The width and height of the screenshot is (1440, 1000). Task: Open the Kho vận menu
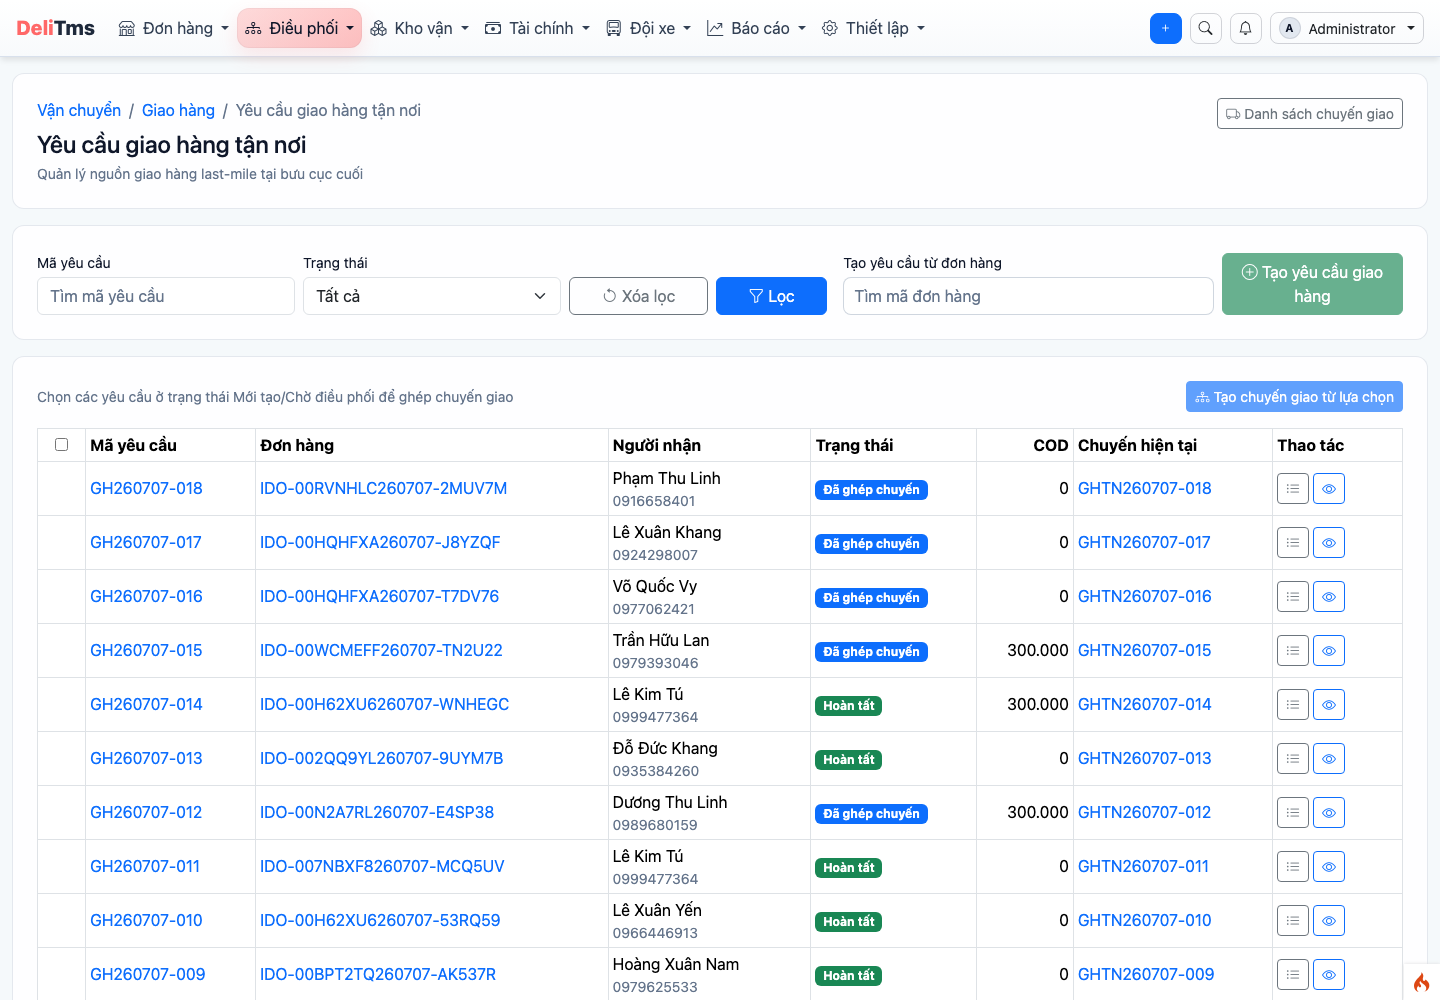[419, 28]
